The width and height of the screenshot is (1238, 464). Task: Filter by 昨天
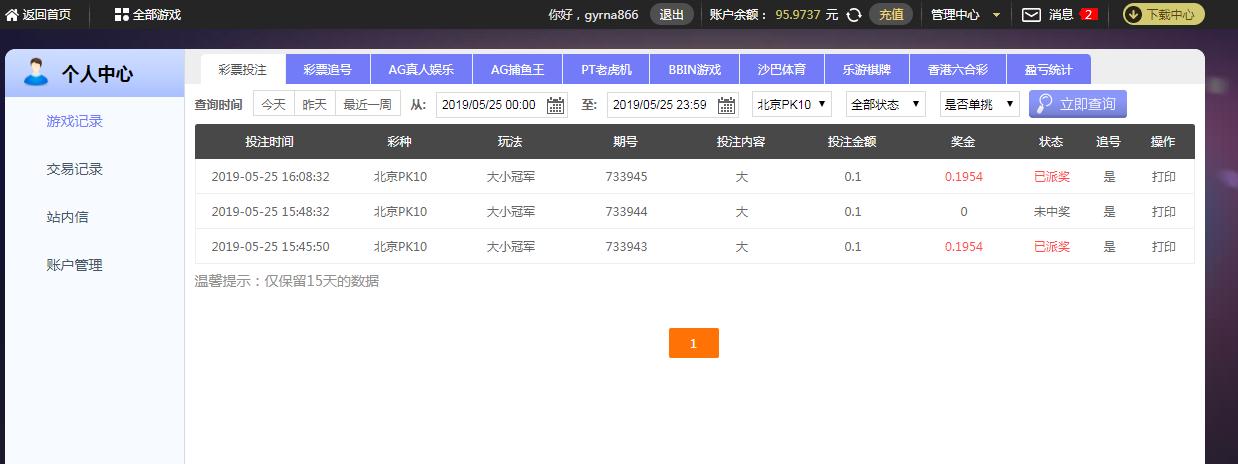coord(315,104)
